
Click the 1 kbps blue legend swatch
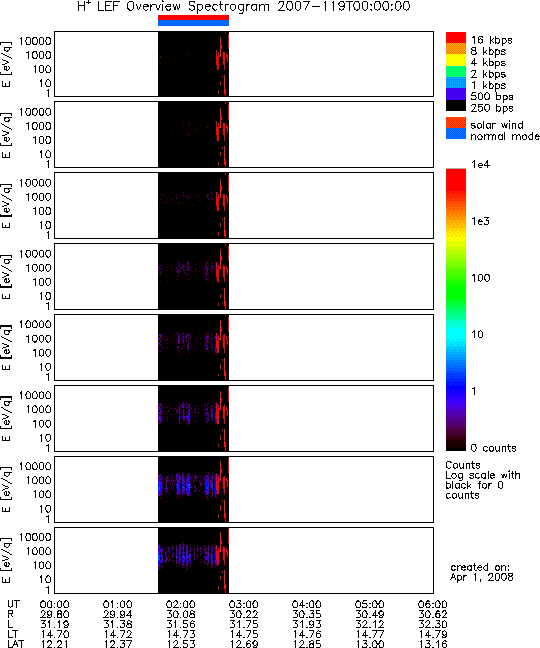[x=456, y=83]
